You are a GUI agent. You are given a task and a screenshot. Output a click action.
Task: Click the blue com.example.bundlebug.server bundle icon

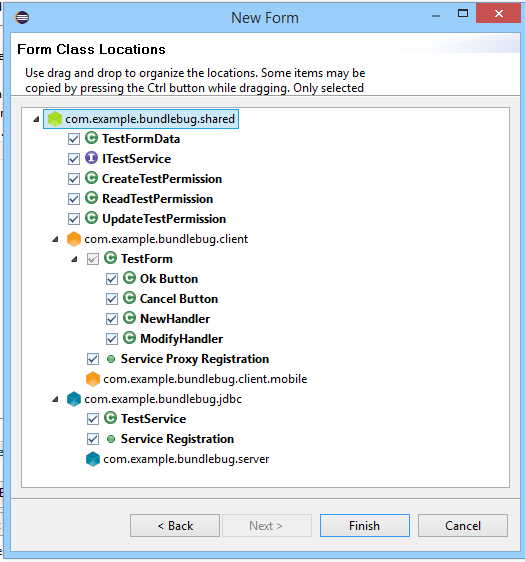click(x=93, y=459)
